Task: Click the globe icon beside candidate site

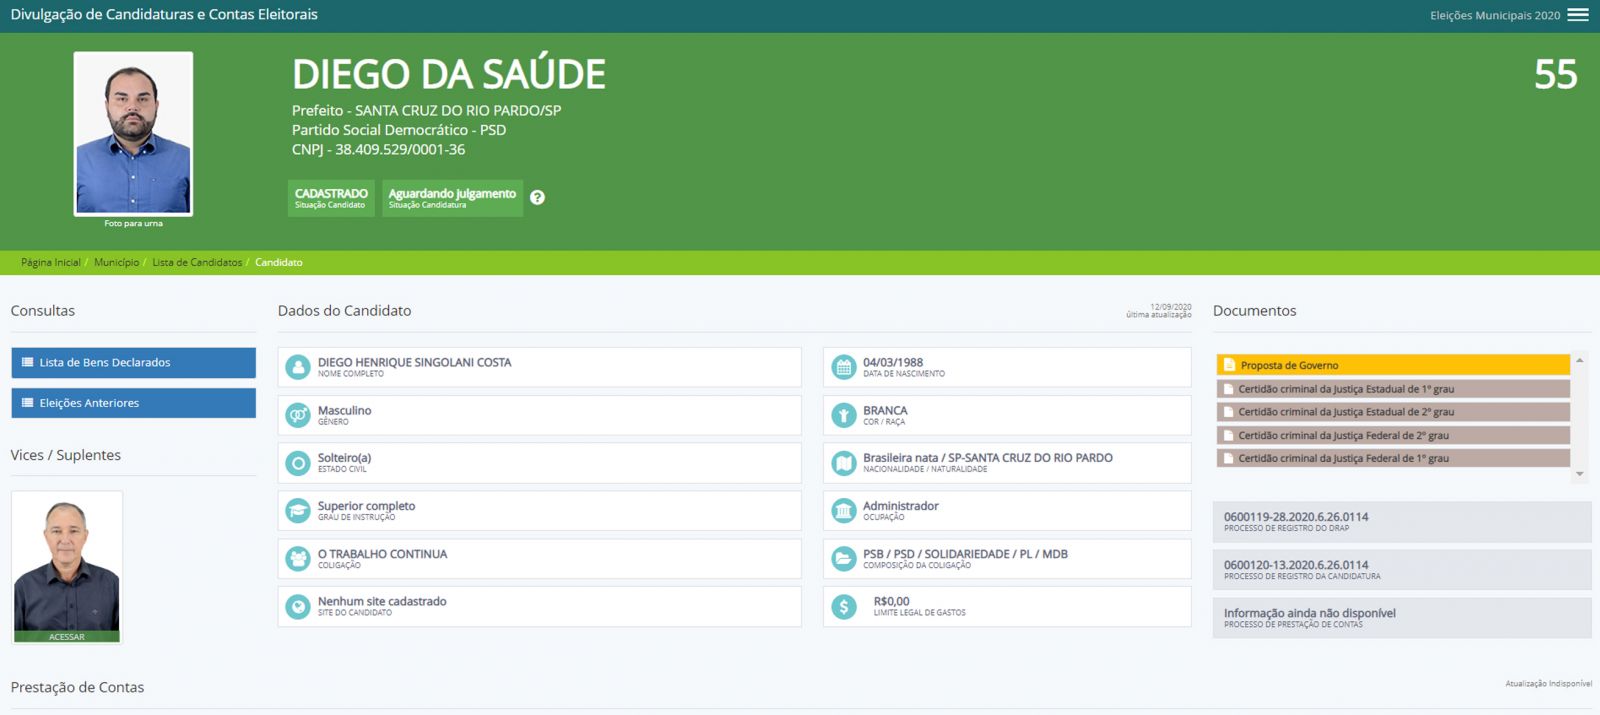Action: click(298, 606)
